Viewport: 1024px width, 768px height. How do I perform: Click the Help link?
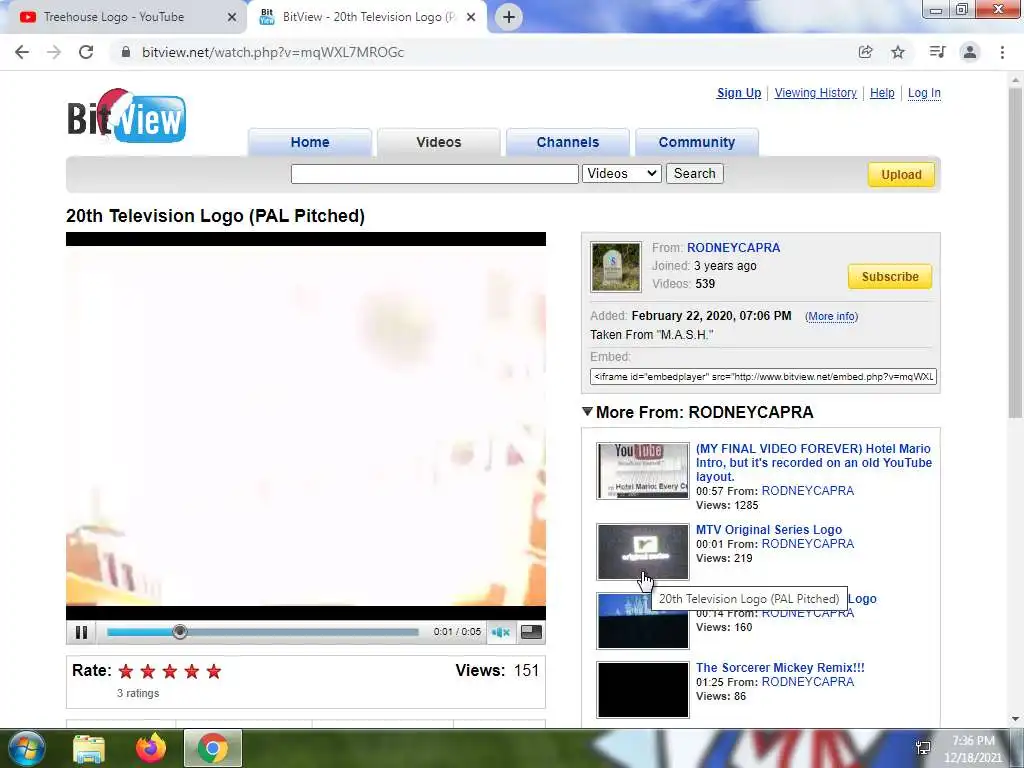tap(882, 93)
